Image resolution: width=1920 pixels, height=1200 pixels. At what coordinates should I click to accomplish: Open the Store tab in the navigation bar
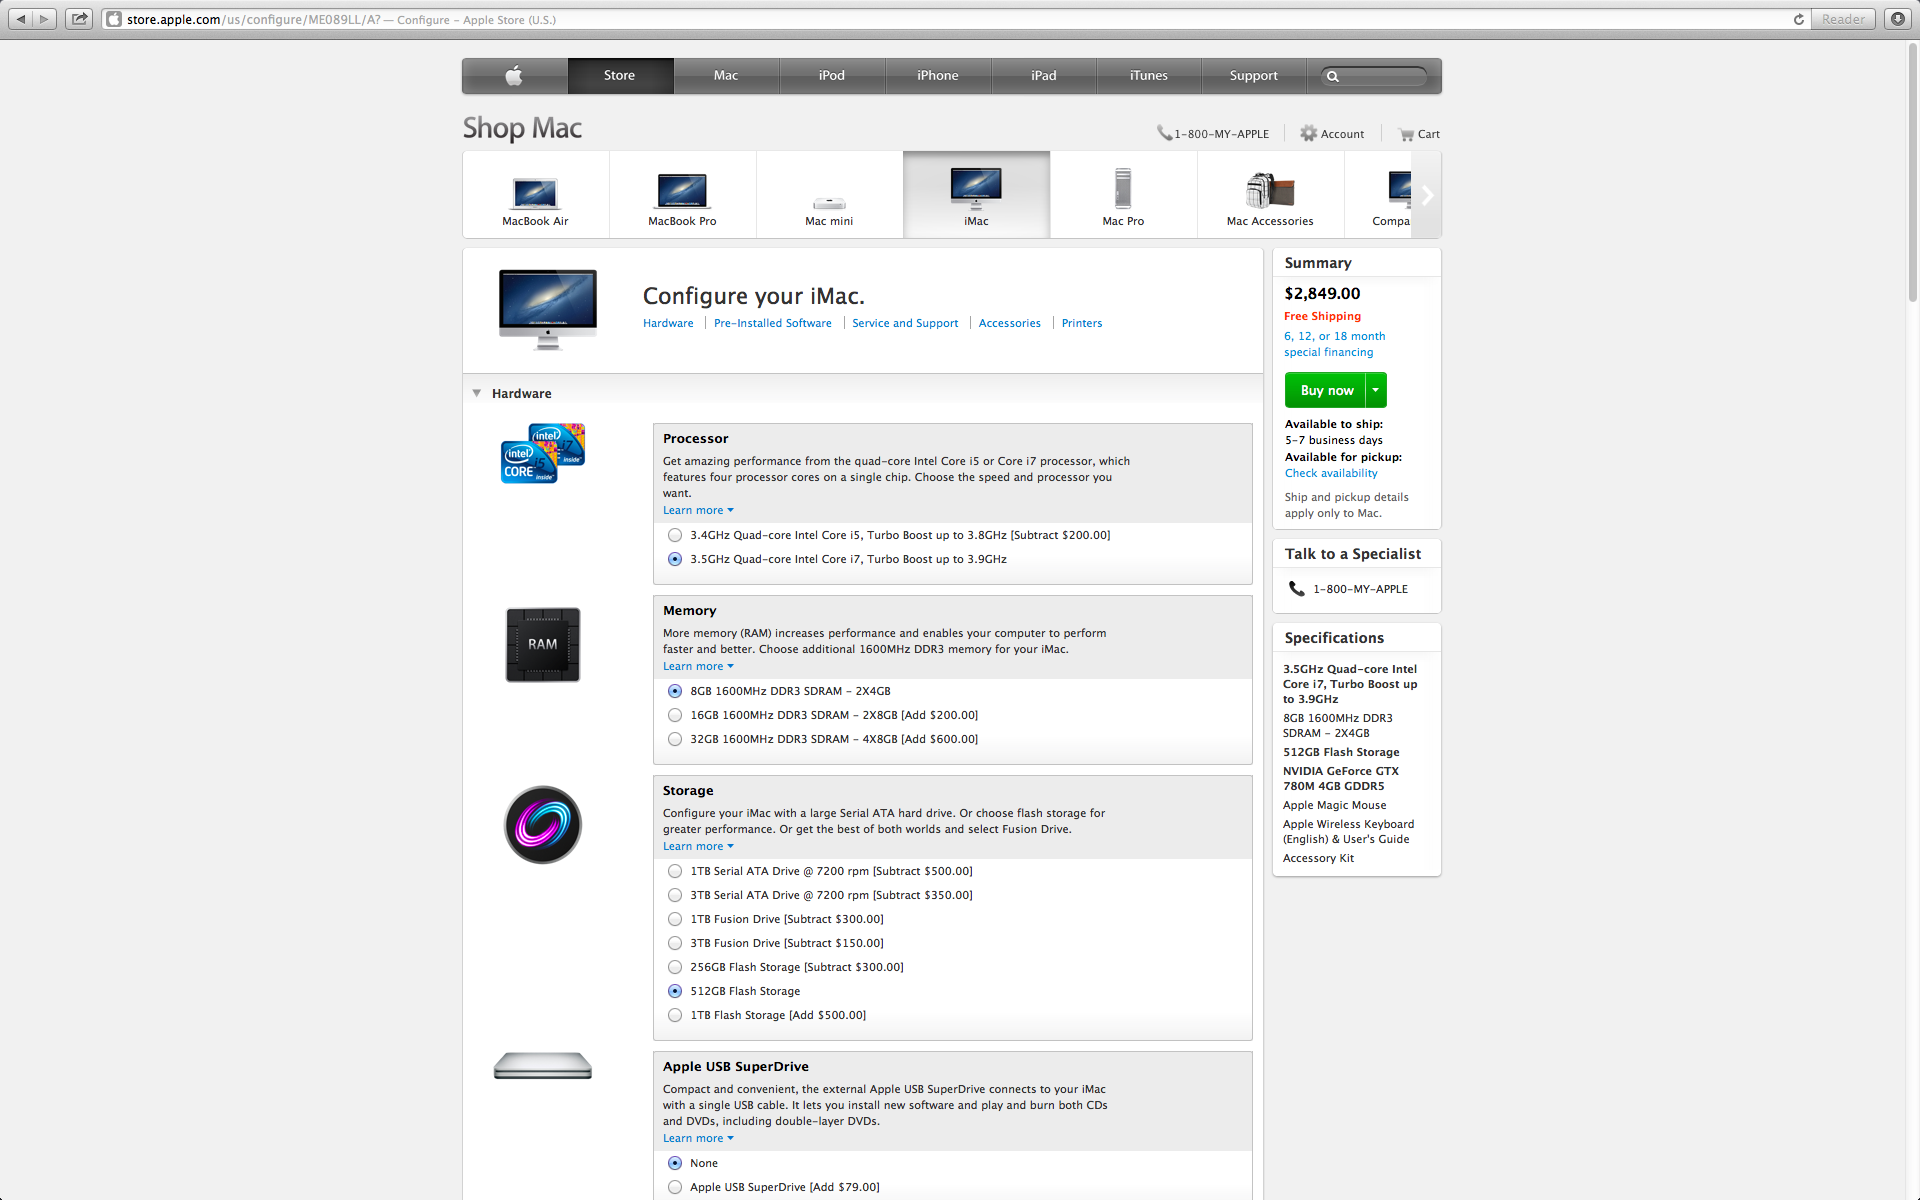(620, 76)
